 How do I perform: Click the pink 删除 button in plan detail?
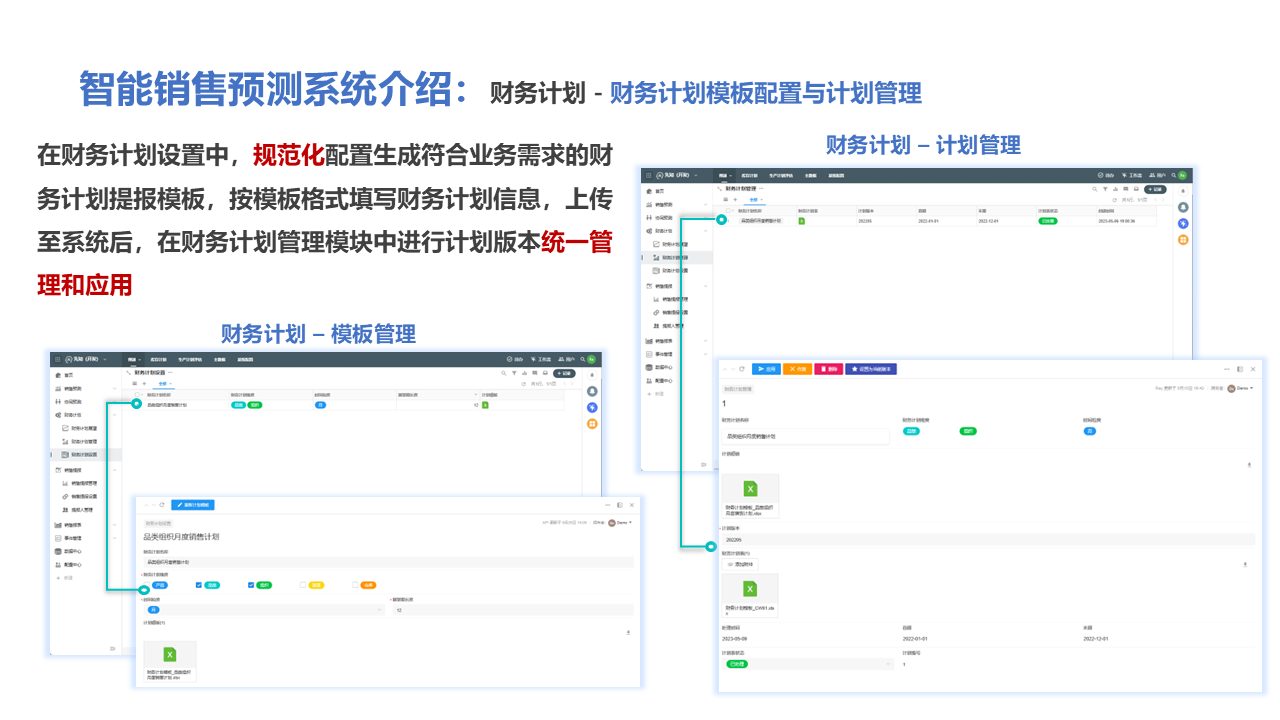pyautogui.click(x=829, y=369)
